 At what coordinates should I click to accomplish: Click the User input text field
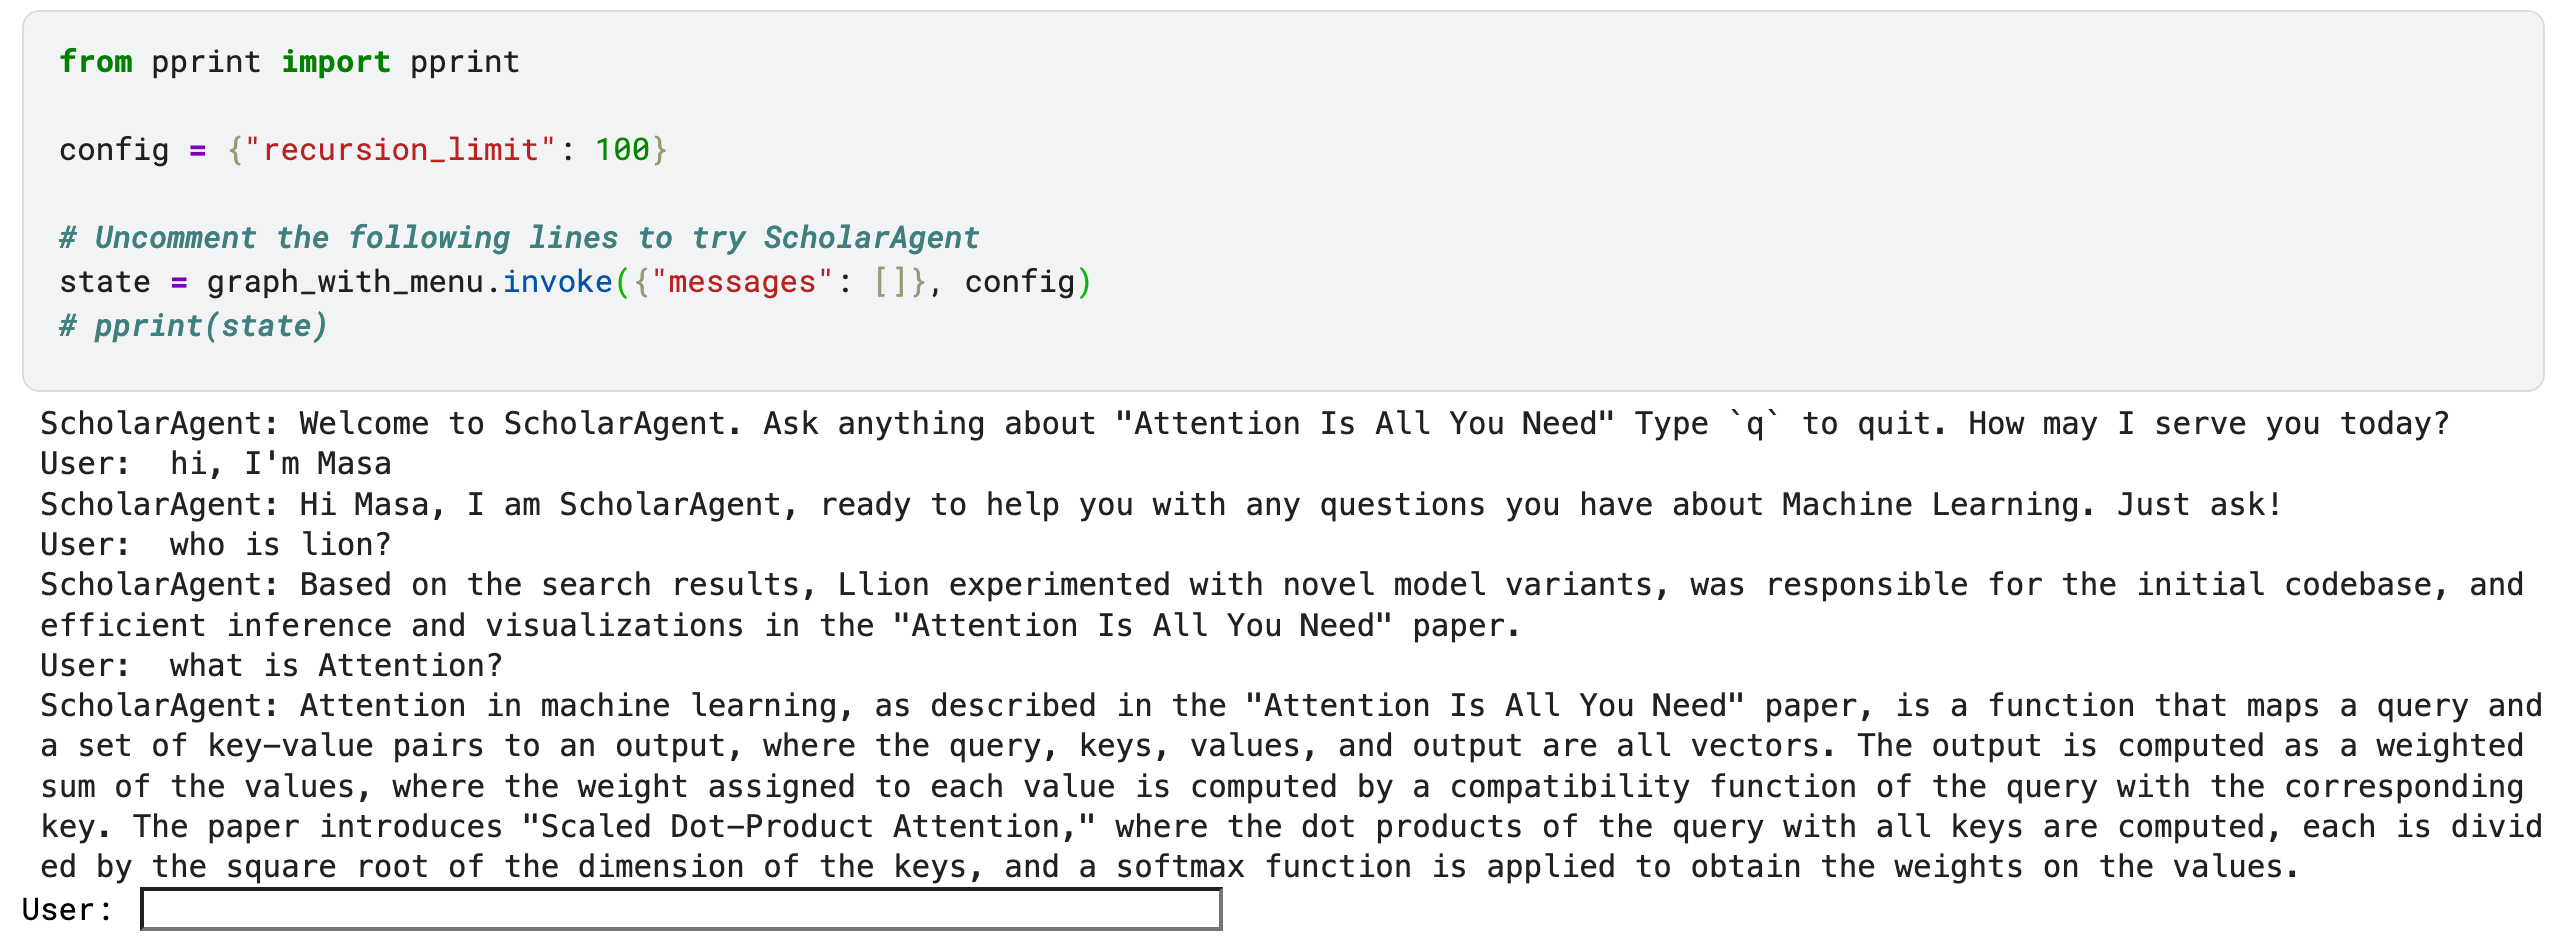tap(680, 909)
